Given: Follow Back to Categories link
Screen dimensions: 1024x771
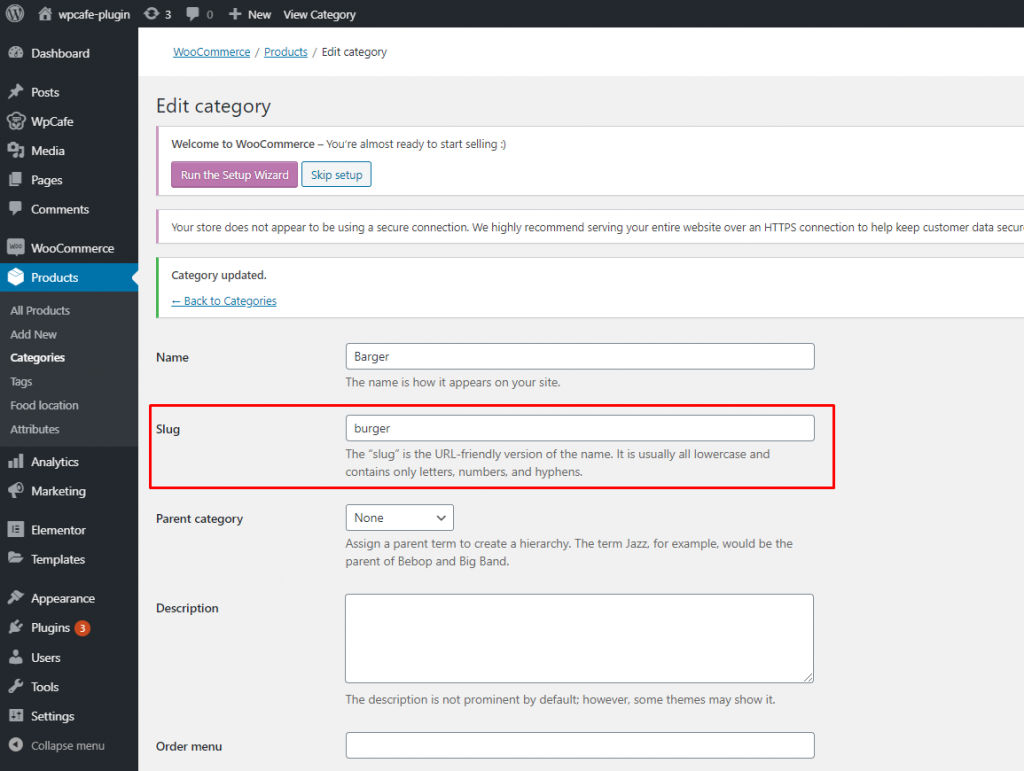Looking at the screenshot, I should click(x=224, y=301).
